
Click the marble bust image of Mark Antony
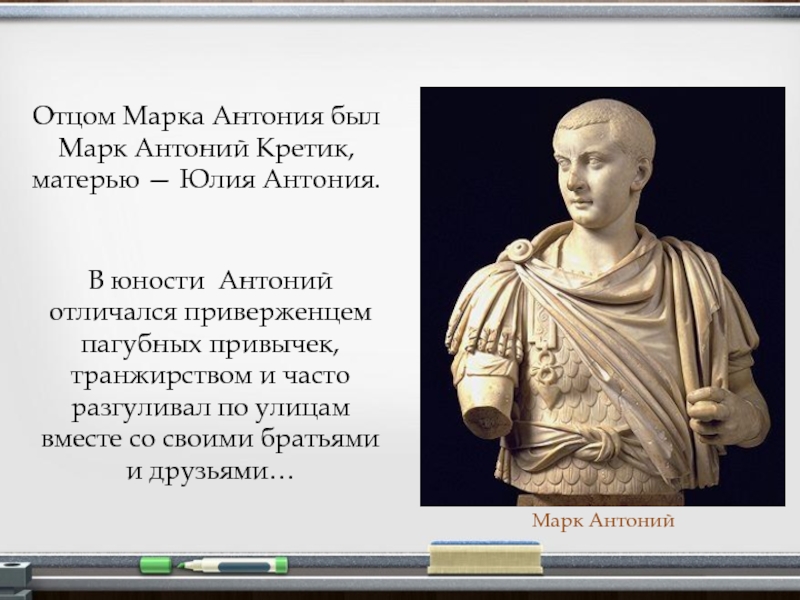[602, 296]
